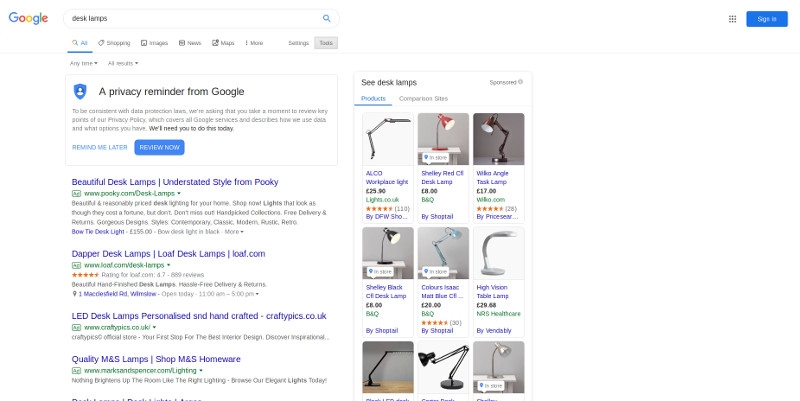Click the ALCO Workplace light star rating
This screenshot has width=800, height=401.
pos(380,209)
